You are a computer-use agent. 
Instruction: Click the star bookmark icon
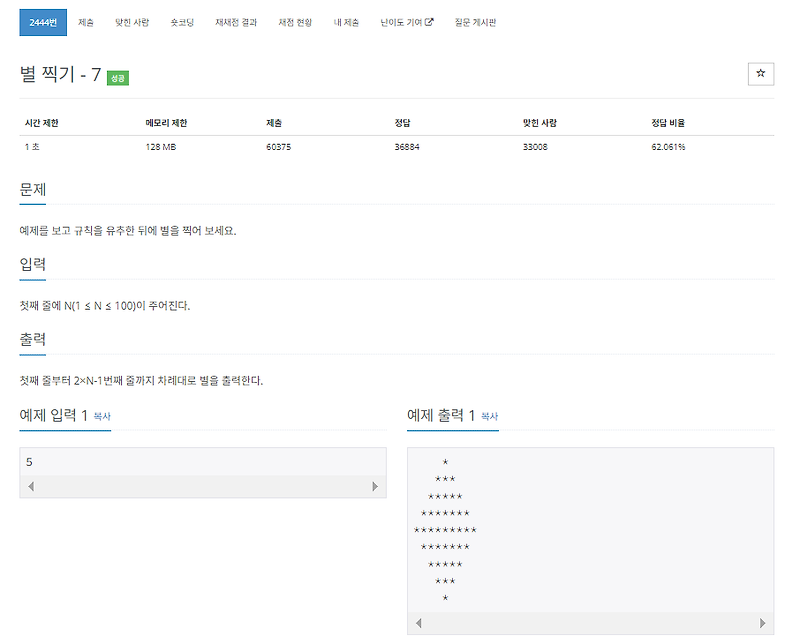(x=761, y=73)
